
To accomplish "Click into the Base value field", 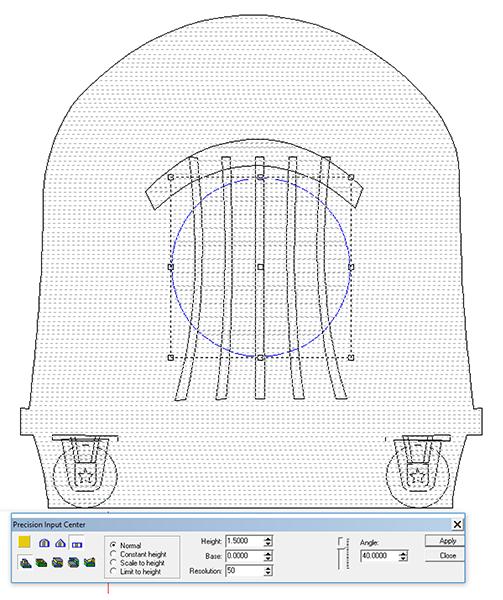I will 244,556.
